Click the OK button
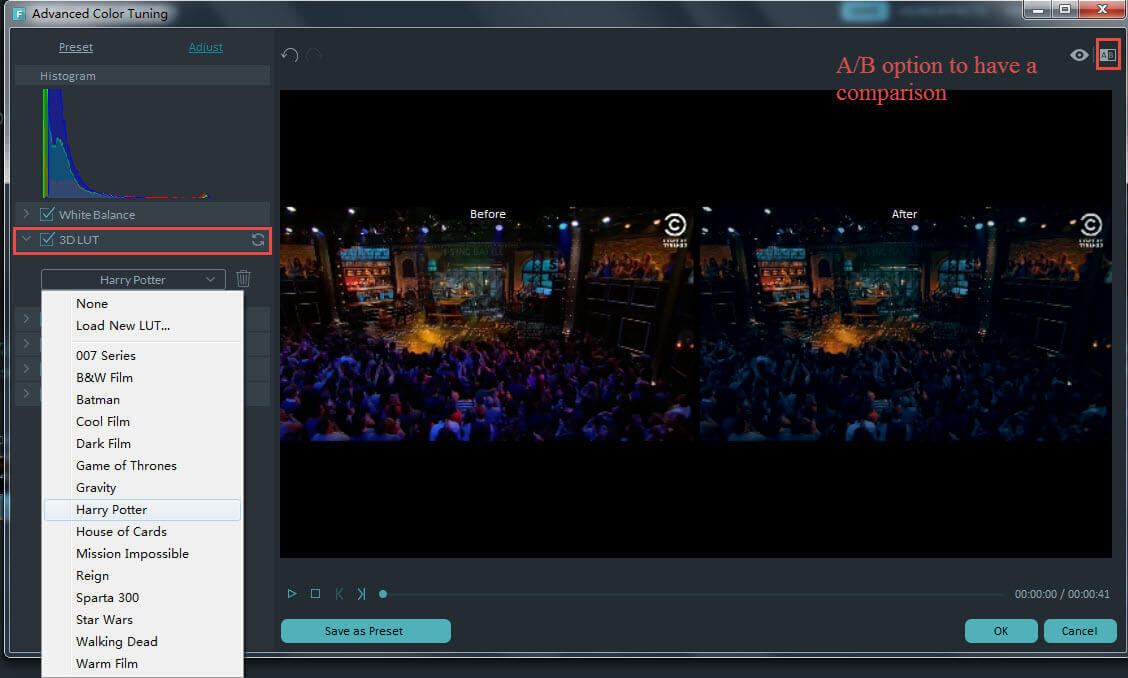 click(x=1000, y=631)
